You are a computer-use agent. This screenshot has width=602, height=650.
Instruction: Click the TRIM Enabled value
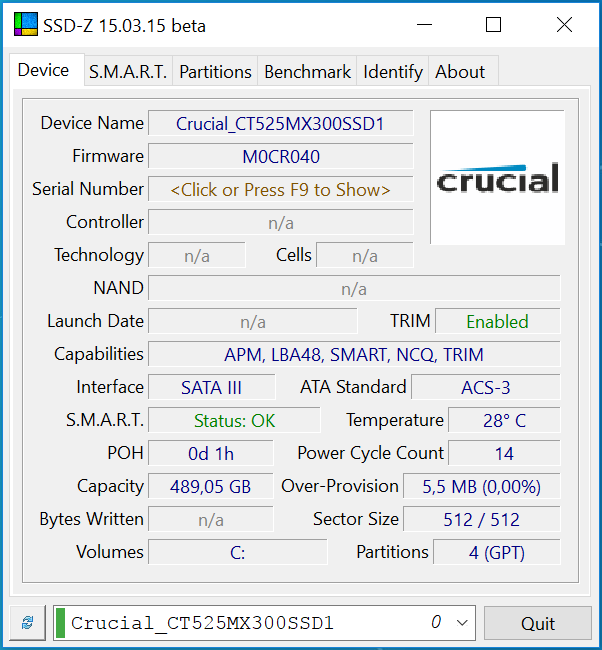498,321
